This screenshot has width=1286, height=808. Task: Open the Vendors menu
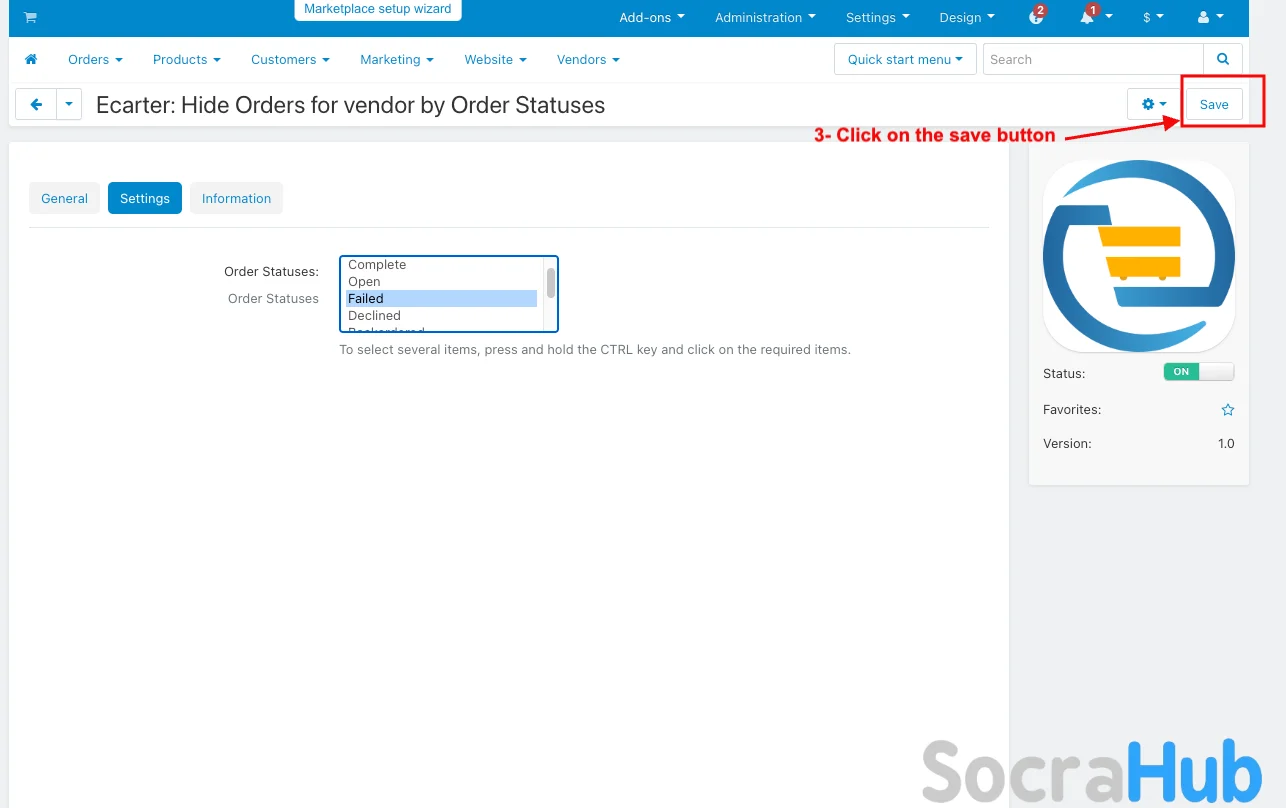coord(588,59)
